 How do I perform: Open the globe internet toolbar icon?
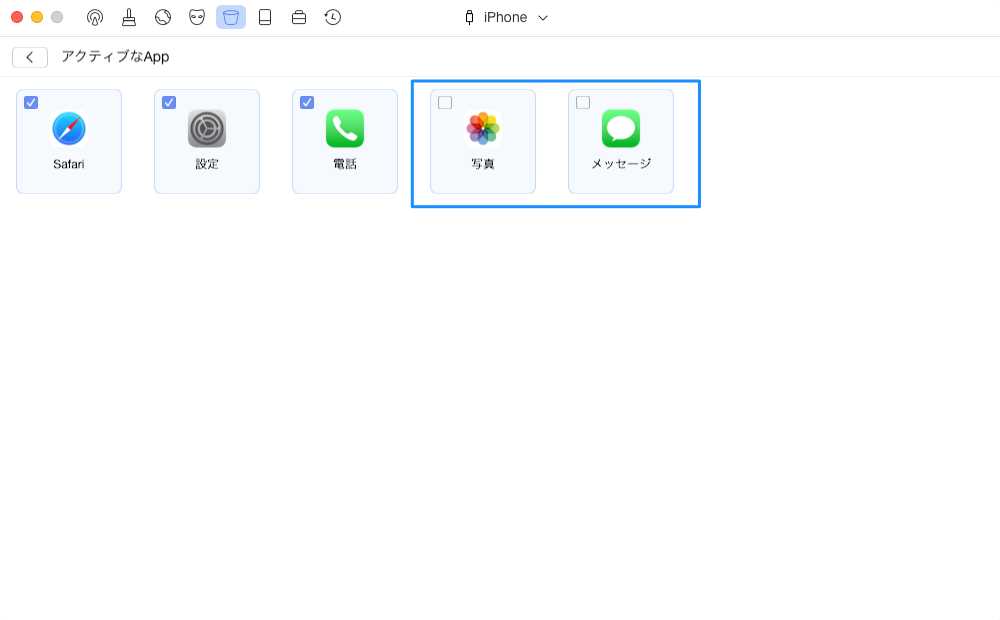pos(163,17)
